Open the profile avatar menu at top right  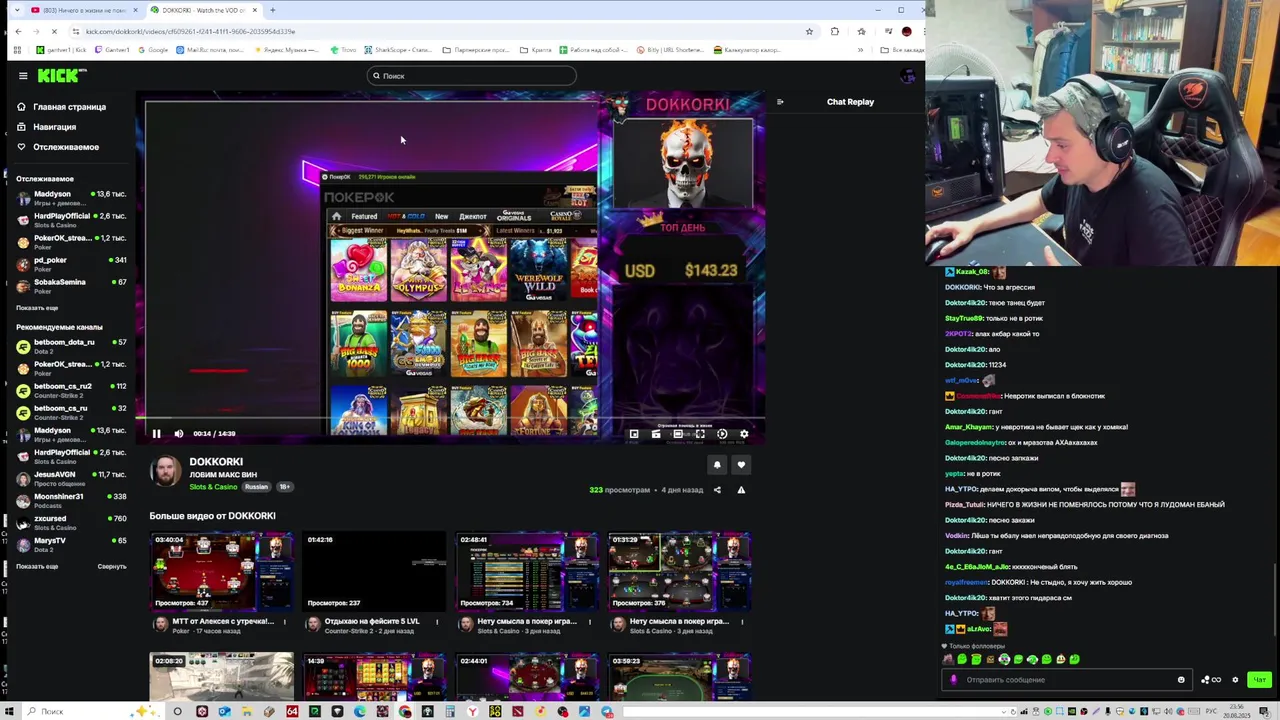(x=907, y=76)
